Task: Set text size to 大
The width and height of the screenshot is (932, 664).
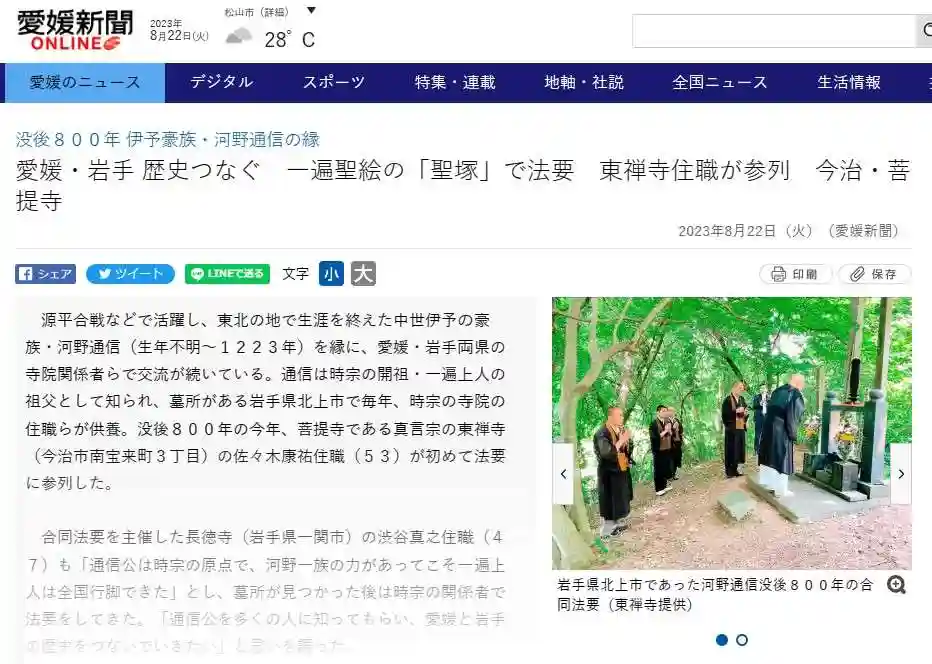Action: 363,273
